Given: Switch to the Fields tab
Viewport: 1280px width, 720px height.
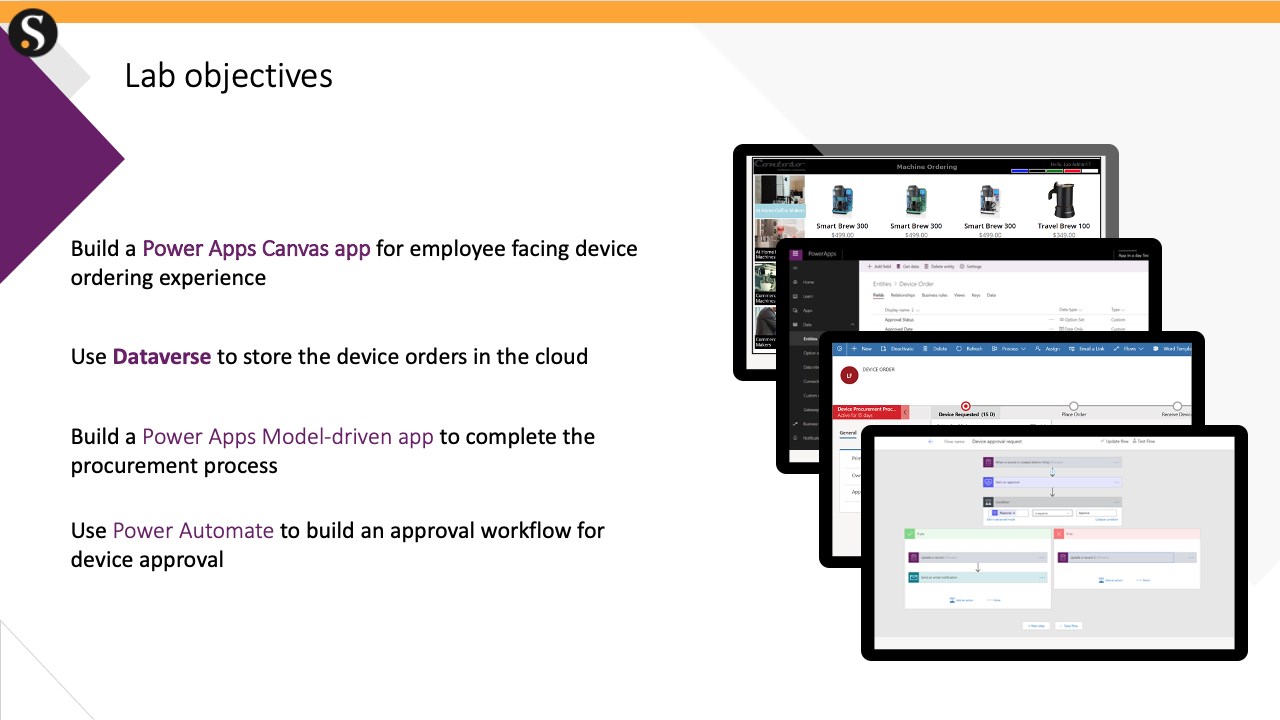Looking at the screenshot, I should (x=879, y=295).
